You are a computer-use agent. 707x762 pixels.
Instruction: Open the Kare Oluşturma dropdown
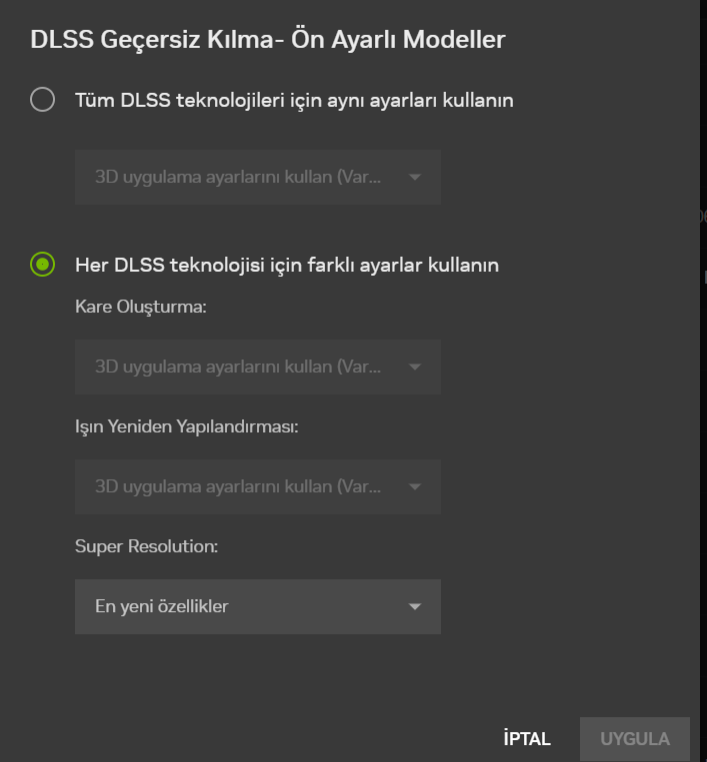coord(258,367)
